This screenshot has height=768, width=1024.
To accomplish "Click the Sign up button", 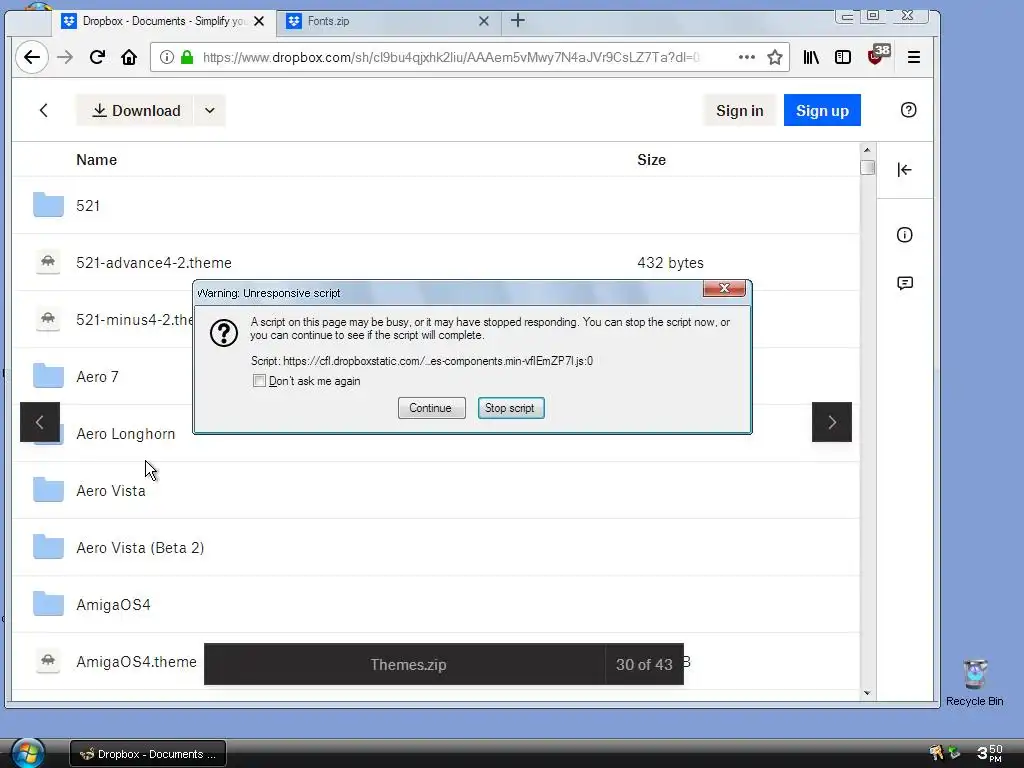I will [822, 110].
